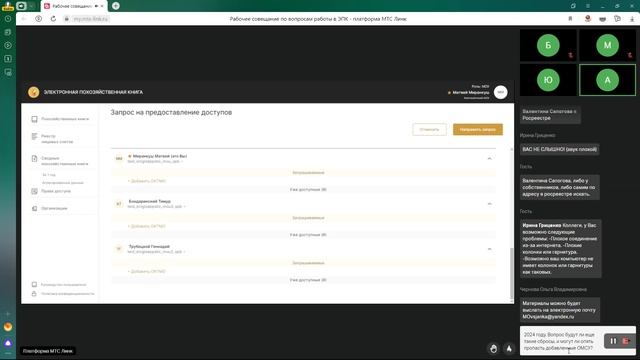Close the Рабочее совещание browser tab
The image size is (640, 360).
[102, 6]
